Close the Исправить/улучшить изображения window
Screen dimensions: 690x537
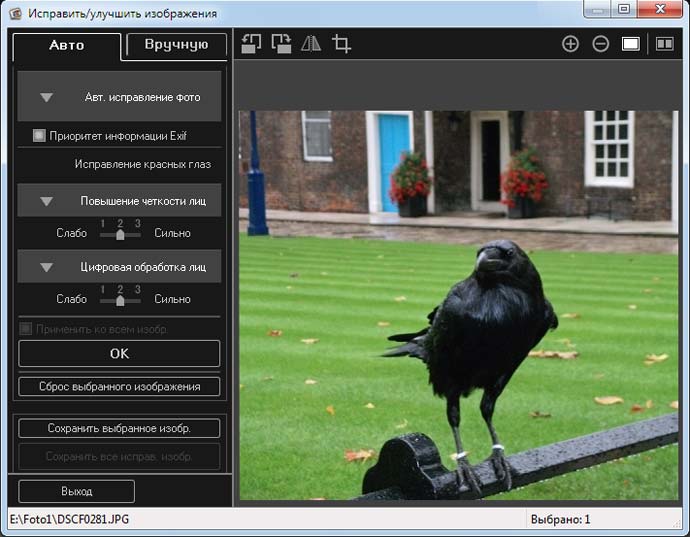click(660, 9)
